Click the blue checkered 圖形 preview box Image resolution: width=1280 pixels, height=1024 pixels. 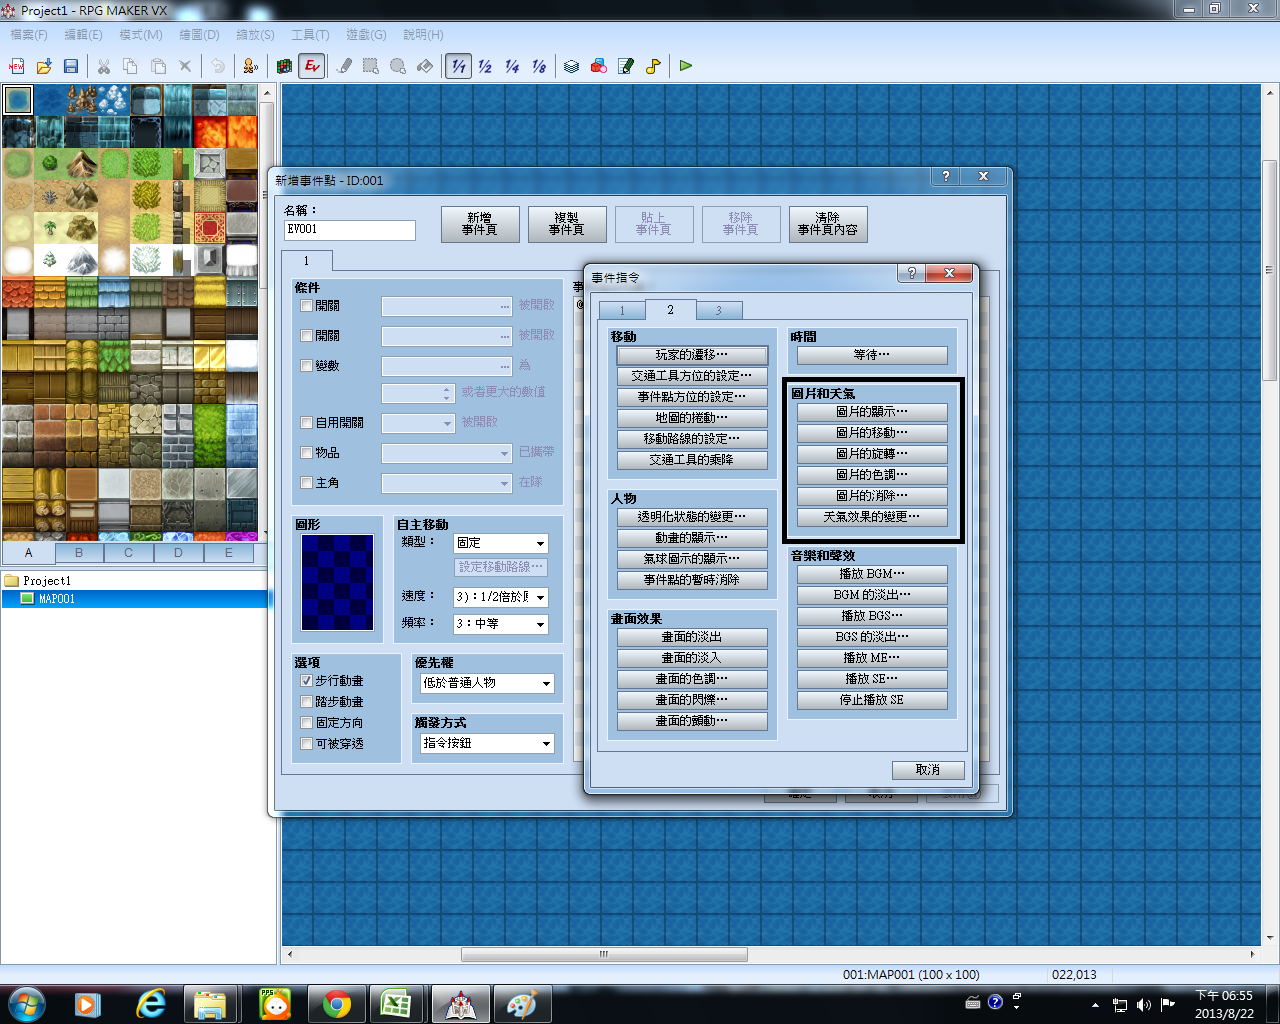coord(338,582)
